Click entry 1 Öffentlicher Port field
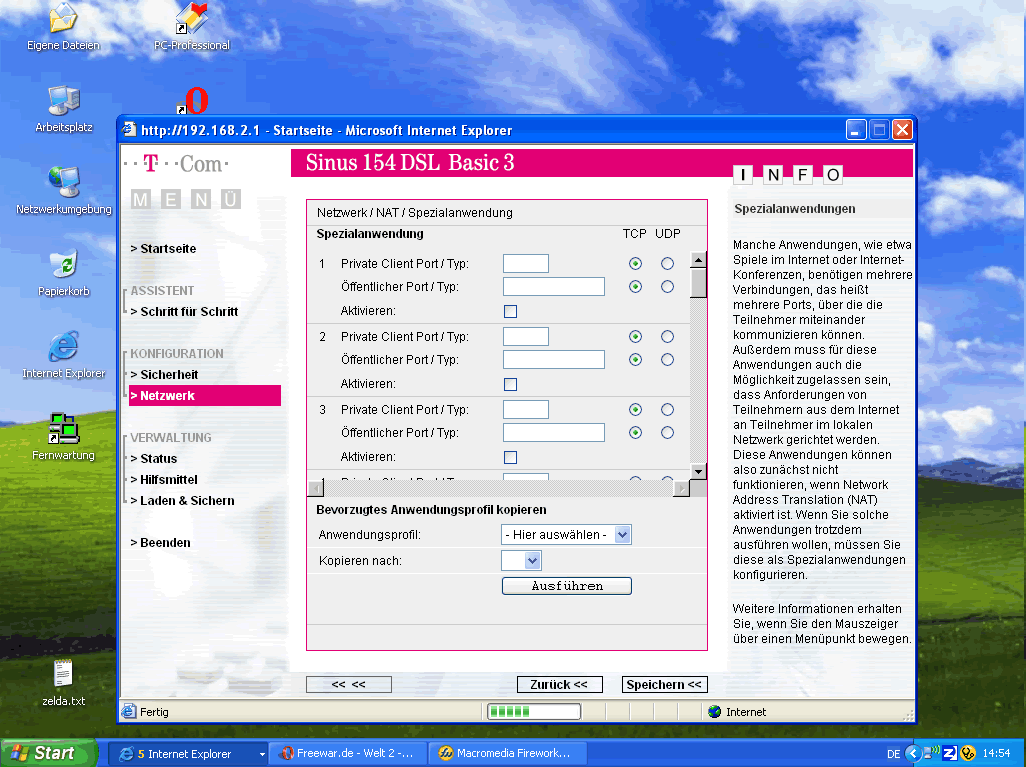This screenshot has height=767, width=1026. [554, 287]
